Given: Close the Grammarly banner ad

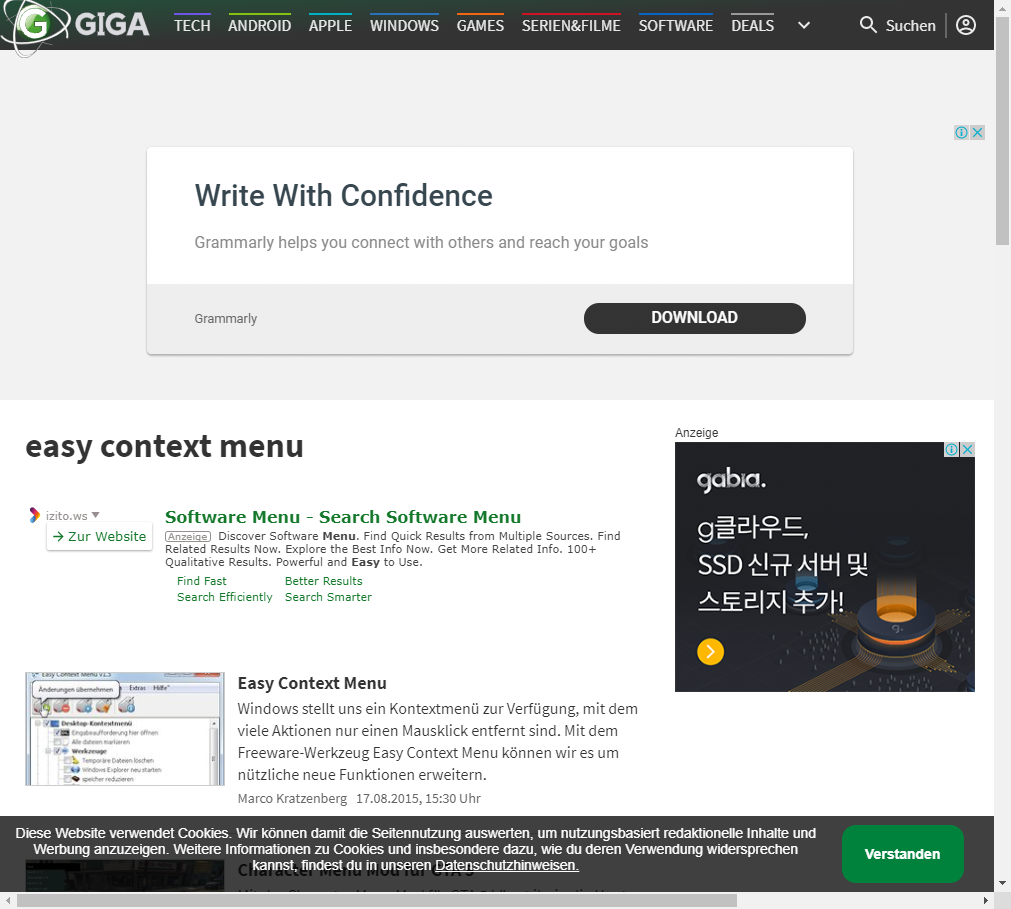Looking at the screenshot, I should click(977, 132).
